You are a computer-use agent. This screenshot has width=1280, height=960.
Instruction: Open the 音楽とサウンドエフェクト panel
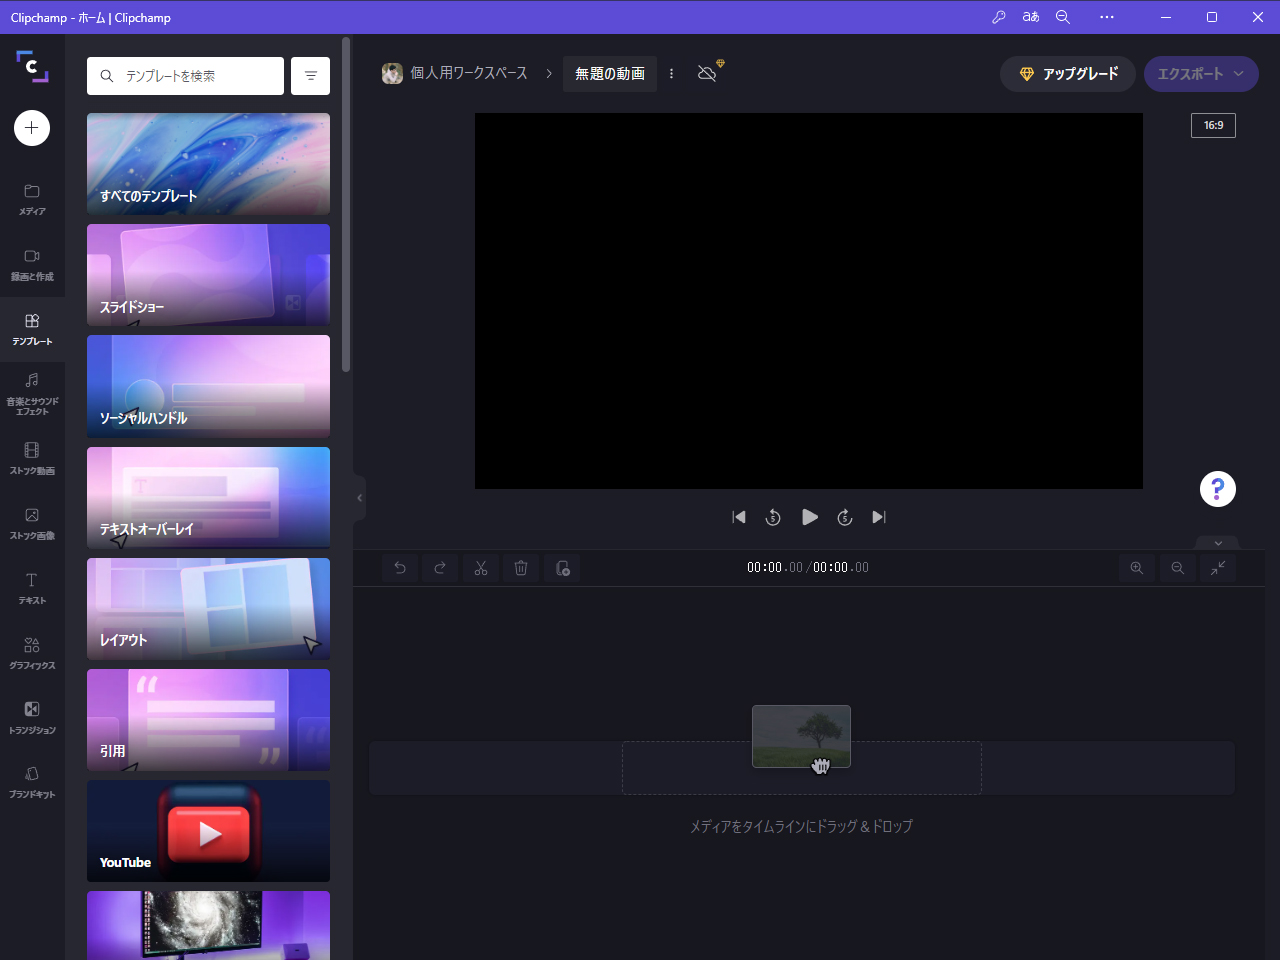click(31, 392)
